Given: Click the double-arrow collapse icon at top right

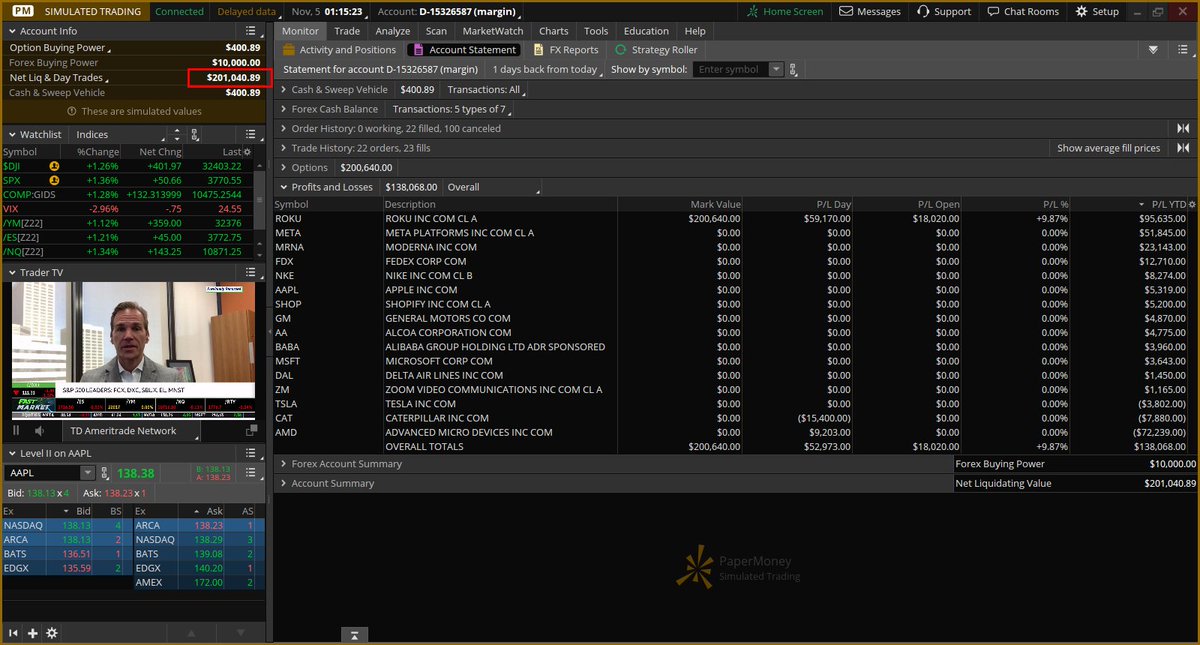Looking at the screenshot, I should 1153,49.
